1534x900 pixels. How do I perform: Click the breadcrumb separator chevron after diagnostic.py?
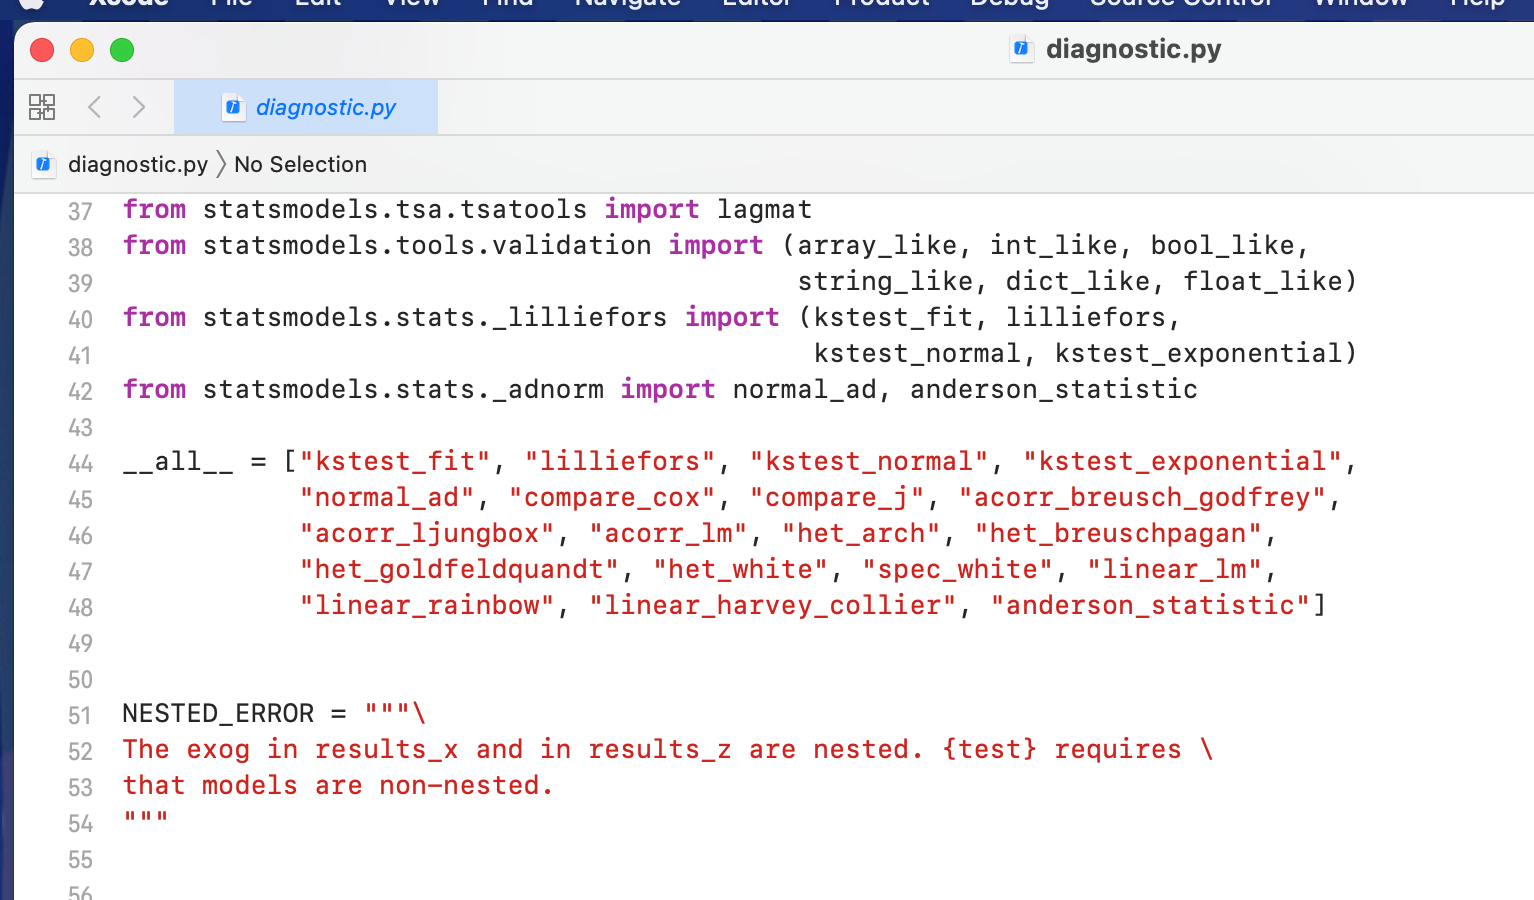(x=222, y=164)
